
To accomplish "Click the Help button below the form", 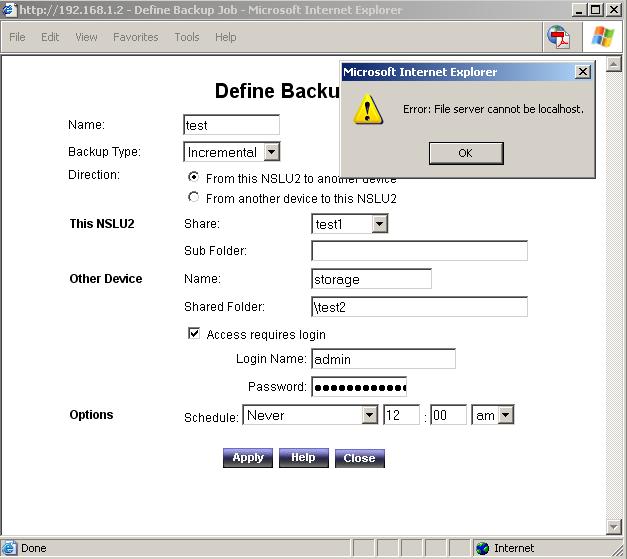I will (304, 458).
